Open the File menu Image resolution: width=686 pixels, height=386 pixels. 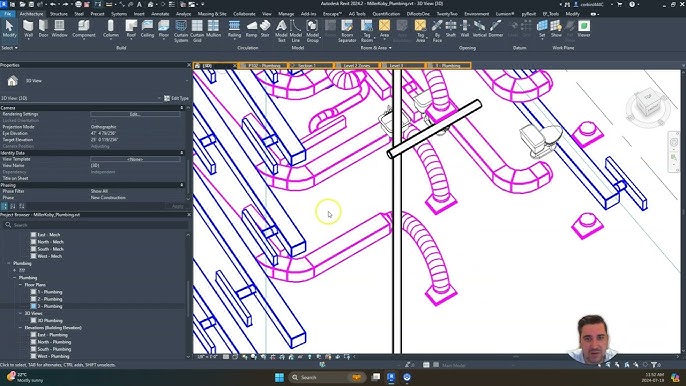click(7, 14)
